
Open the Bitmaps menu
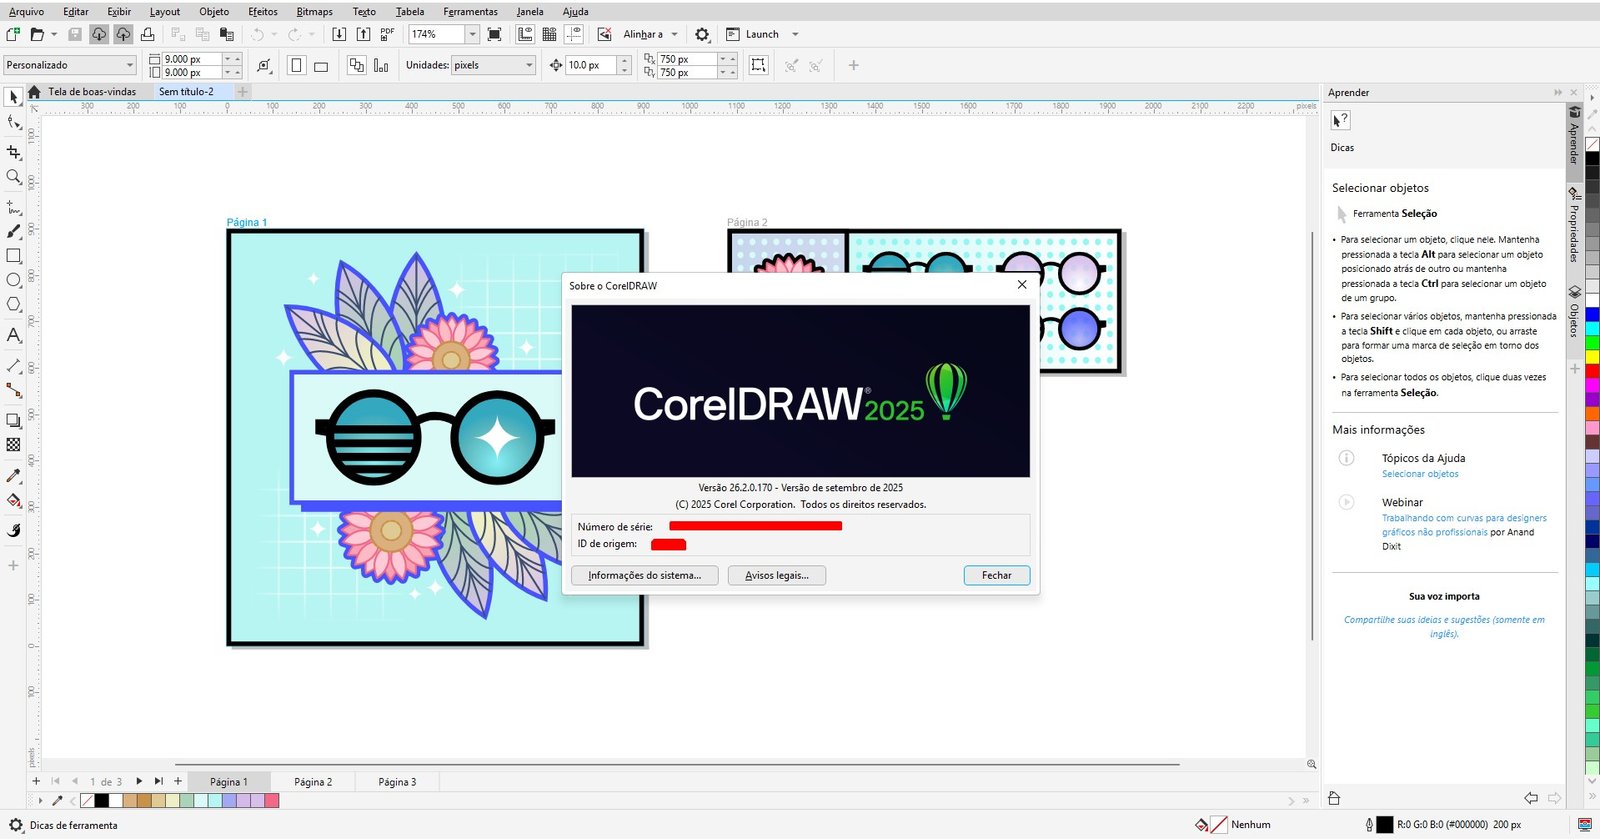pyautogui.click(x=314, y=11)
